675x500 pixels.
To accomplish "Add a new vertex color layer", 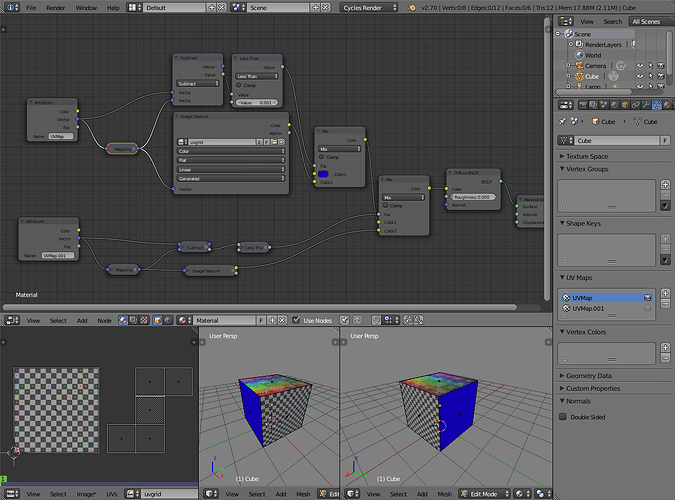I will coord(665,348).
